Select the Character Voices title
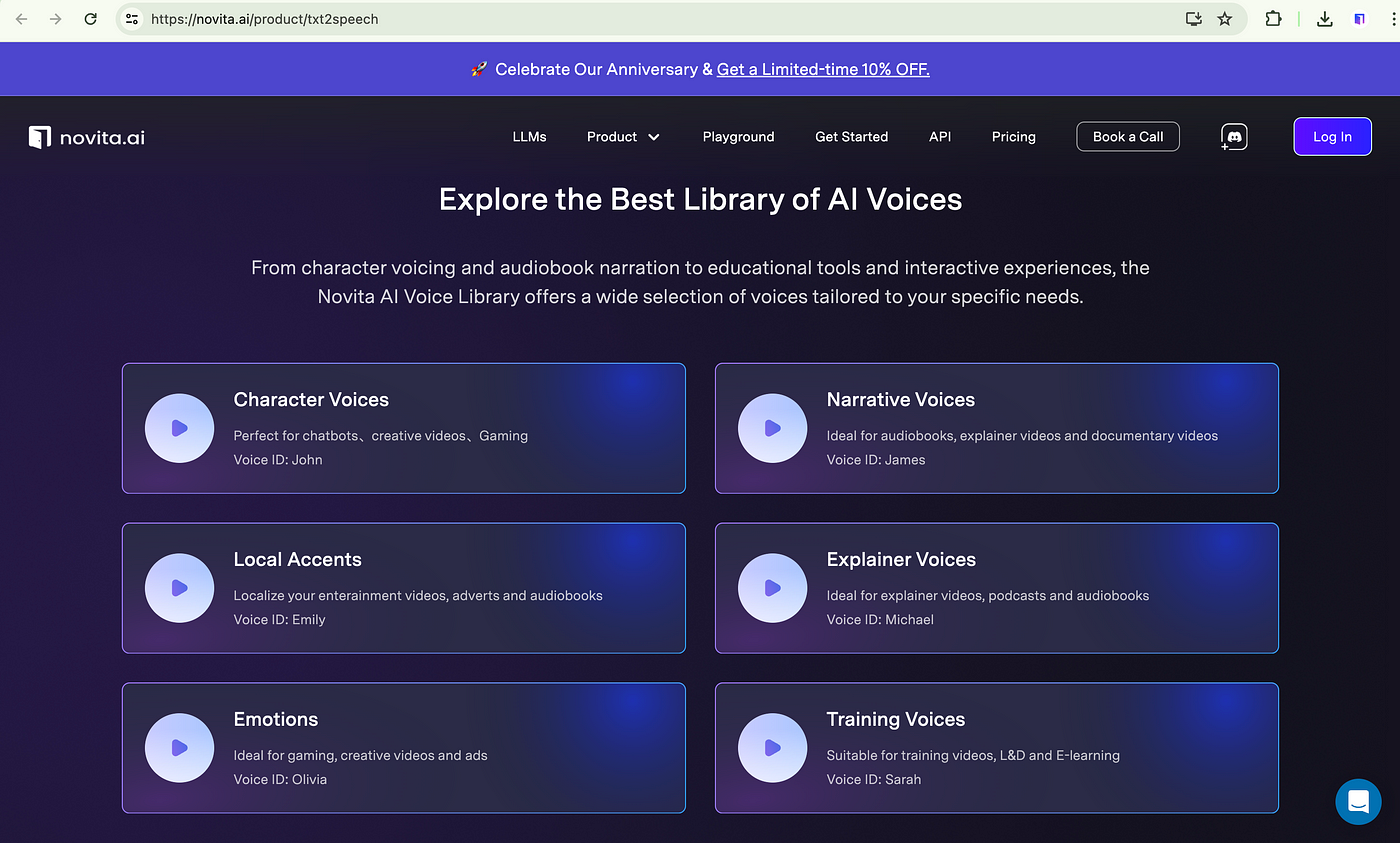This screenshot has height=843, width=1400. pos(311,400)
